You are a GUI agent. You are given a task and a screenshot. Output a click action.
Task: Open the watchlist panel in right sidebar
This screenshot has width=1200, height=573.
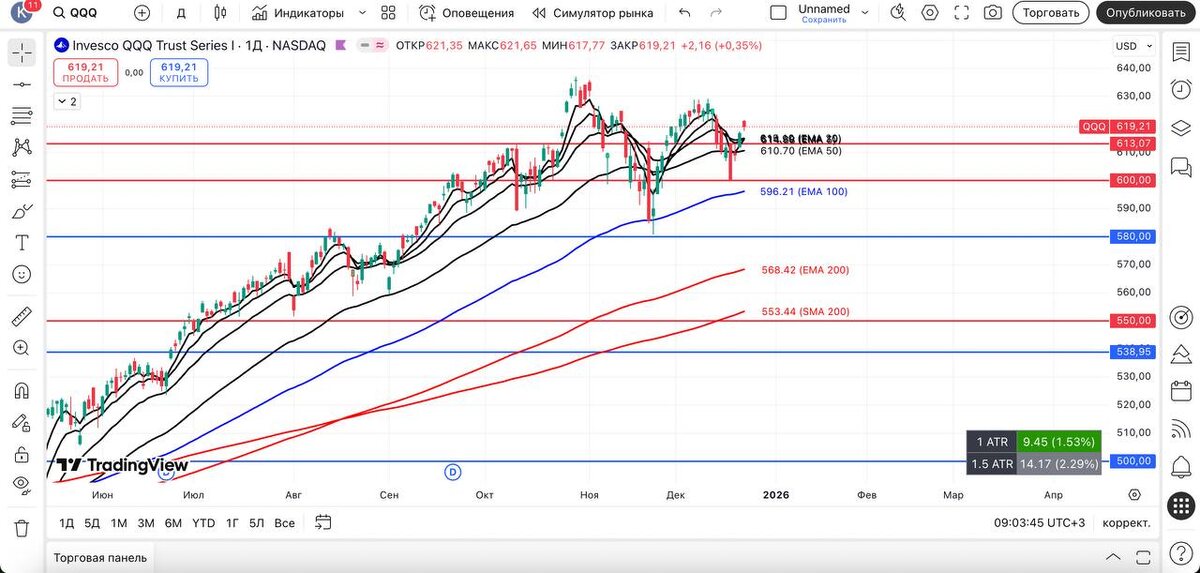1182,52
